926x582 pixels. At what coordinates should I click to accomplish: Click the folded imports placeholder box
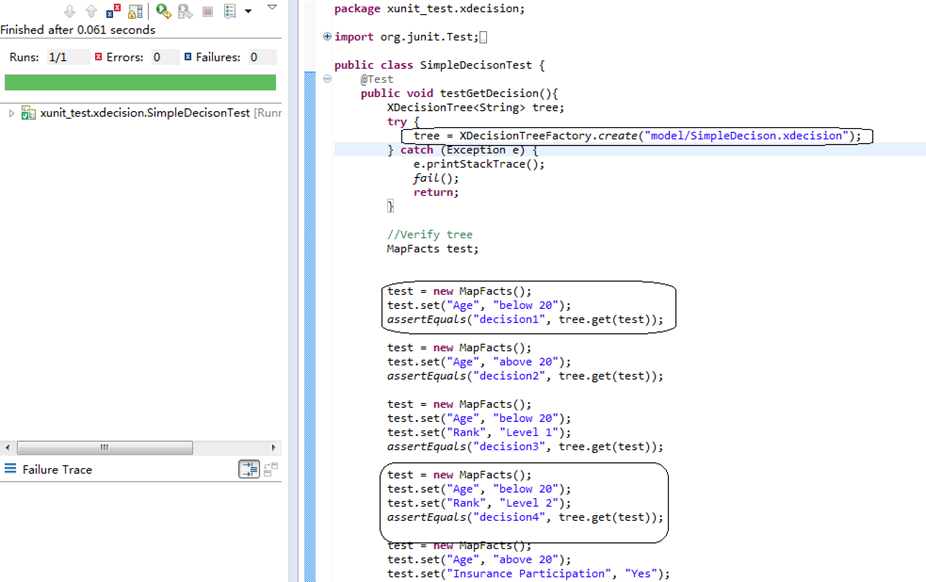[483, 37]
